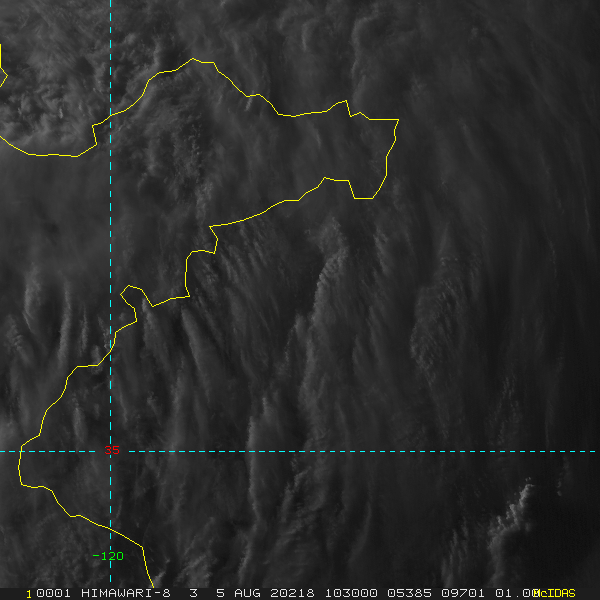Click the "103000" time value
Image resolution: width=600 pixels, height=600 pixels.
[351, 593]
